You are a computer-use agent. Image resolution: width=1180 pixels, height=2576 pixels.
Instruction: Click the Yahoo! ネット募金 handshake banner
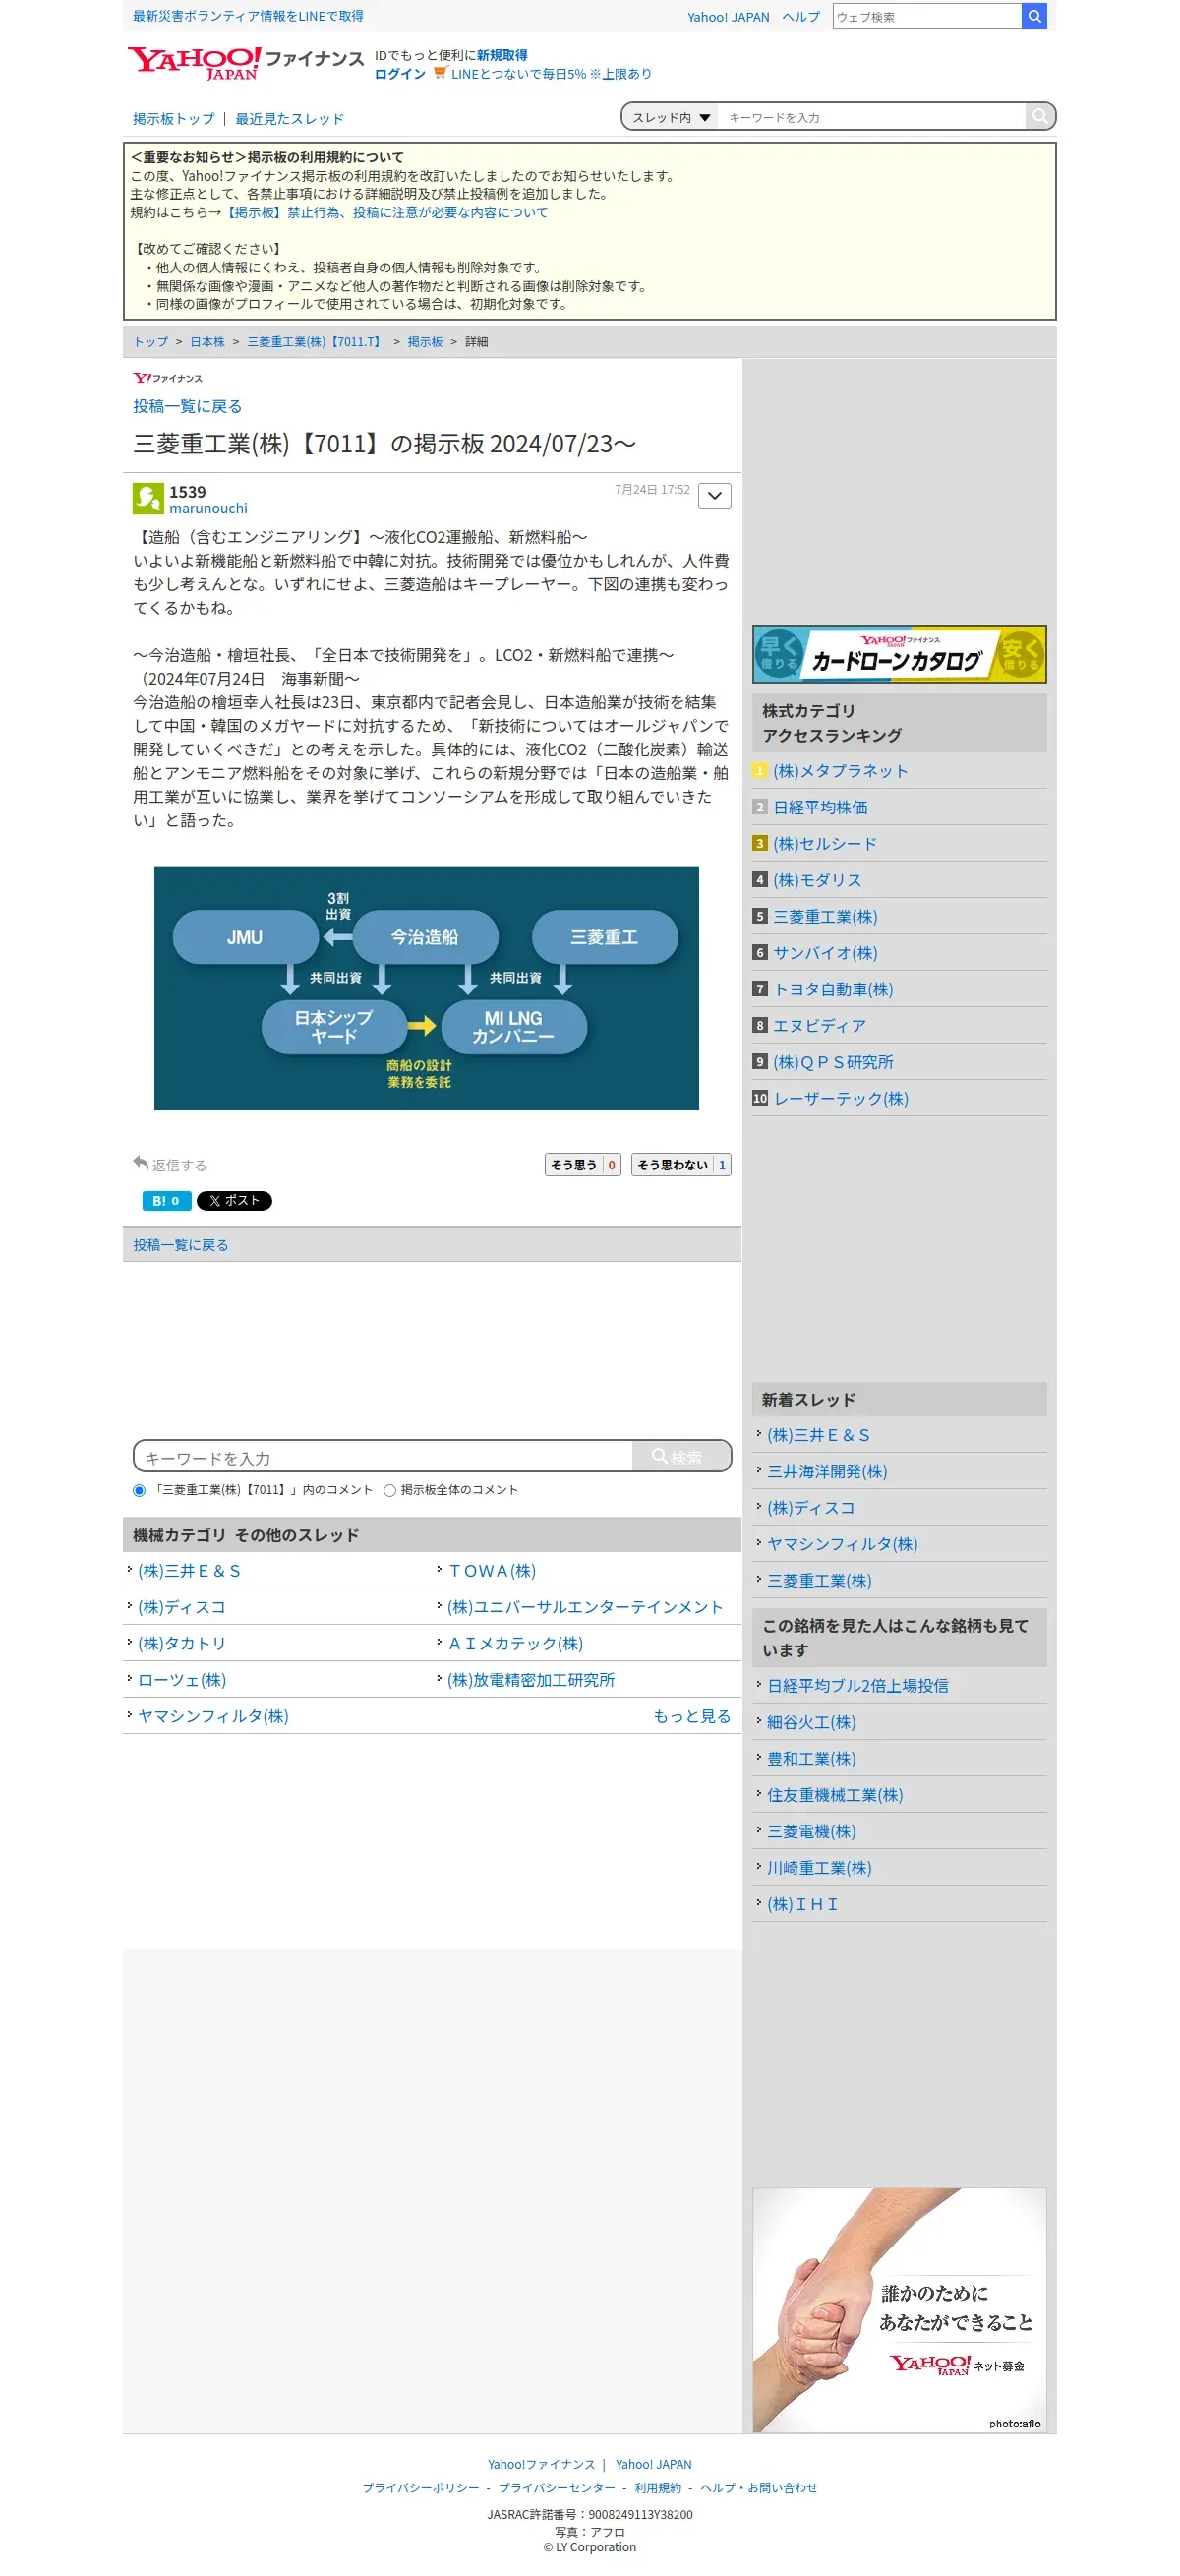(899, 2310)
